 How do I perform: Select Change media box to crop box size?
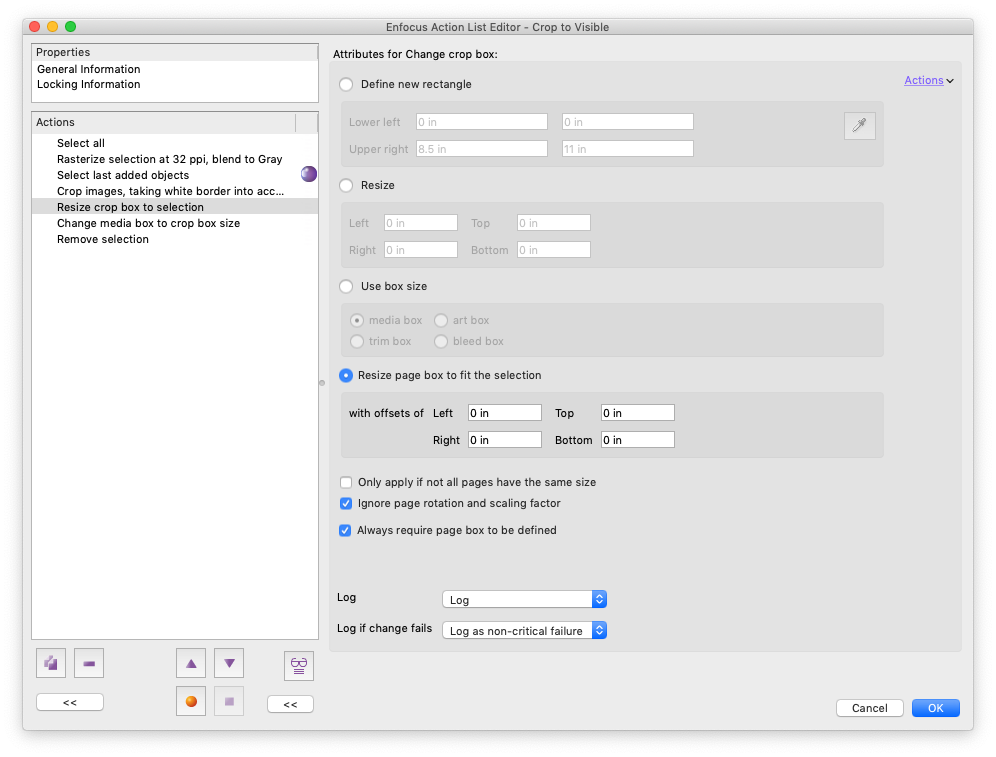[x=148, y=223]
